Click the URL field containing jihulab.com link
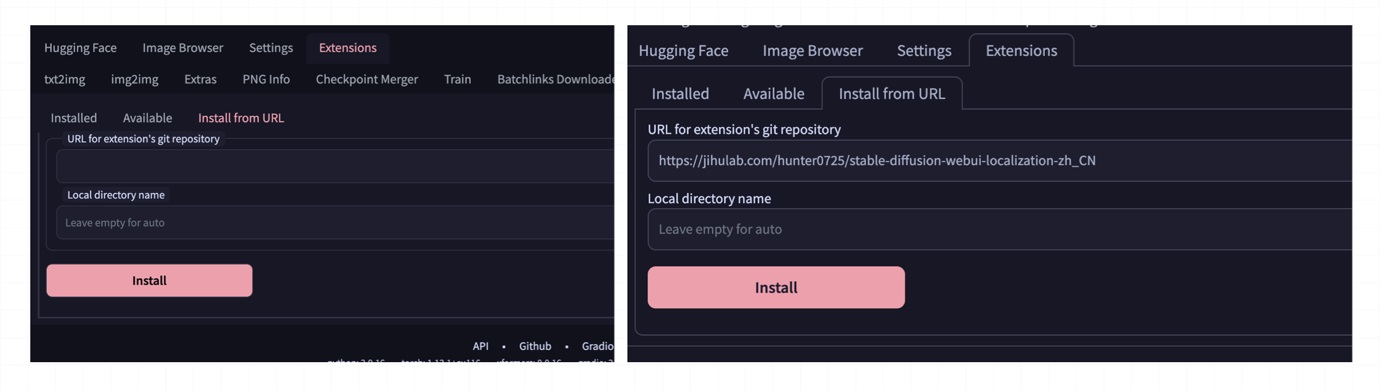 point(1000,161)
